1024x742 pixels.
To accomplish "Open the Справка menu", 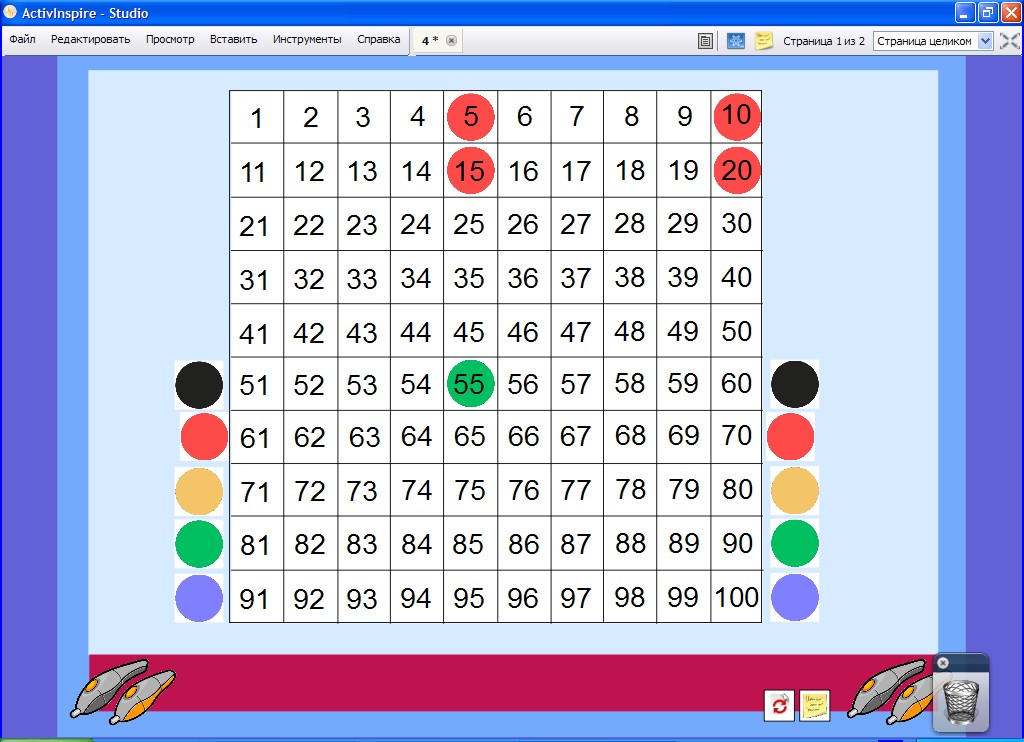I will point(378,40).
